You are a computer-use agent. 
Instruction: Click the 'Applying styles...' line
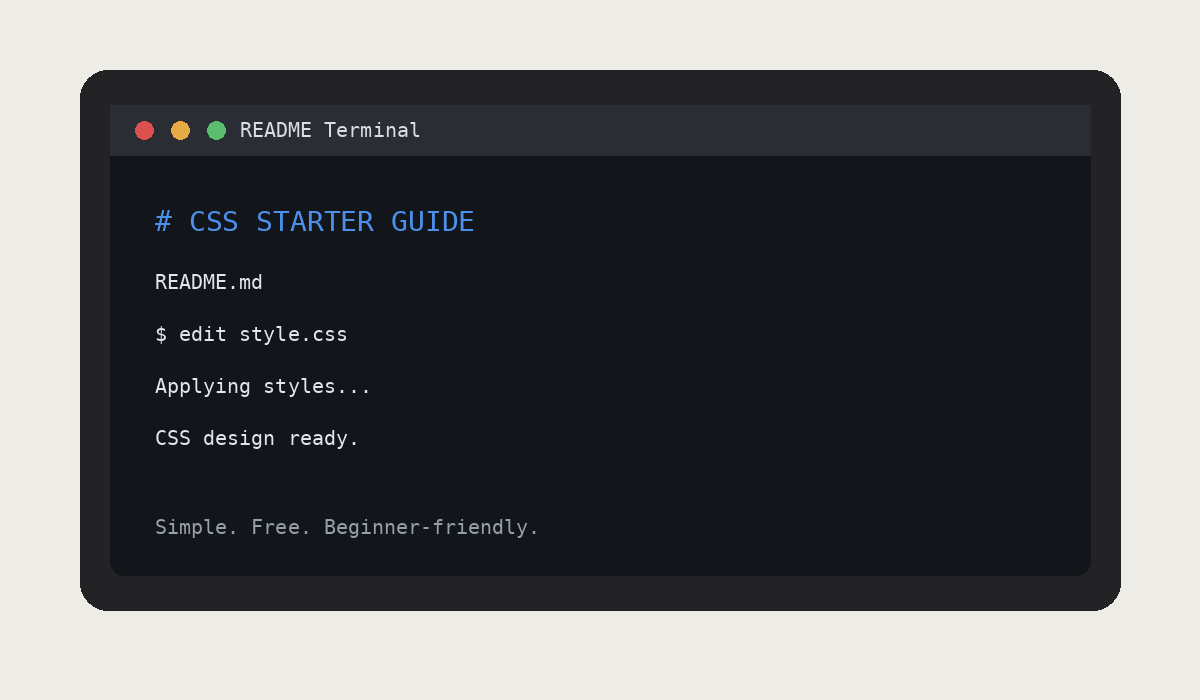(x=263, y=386)
